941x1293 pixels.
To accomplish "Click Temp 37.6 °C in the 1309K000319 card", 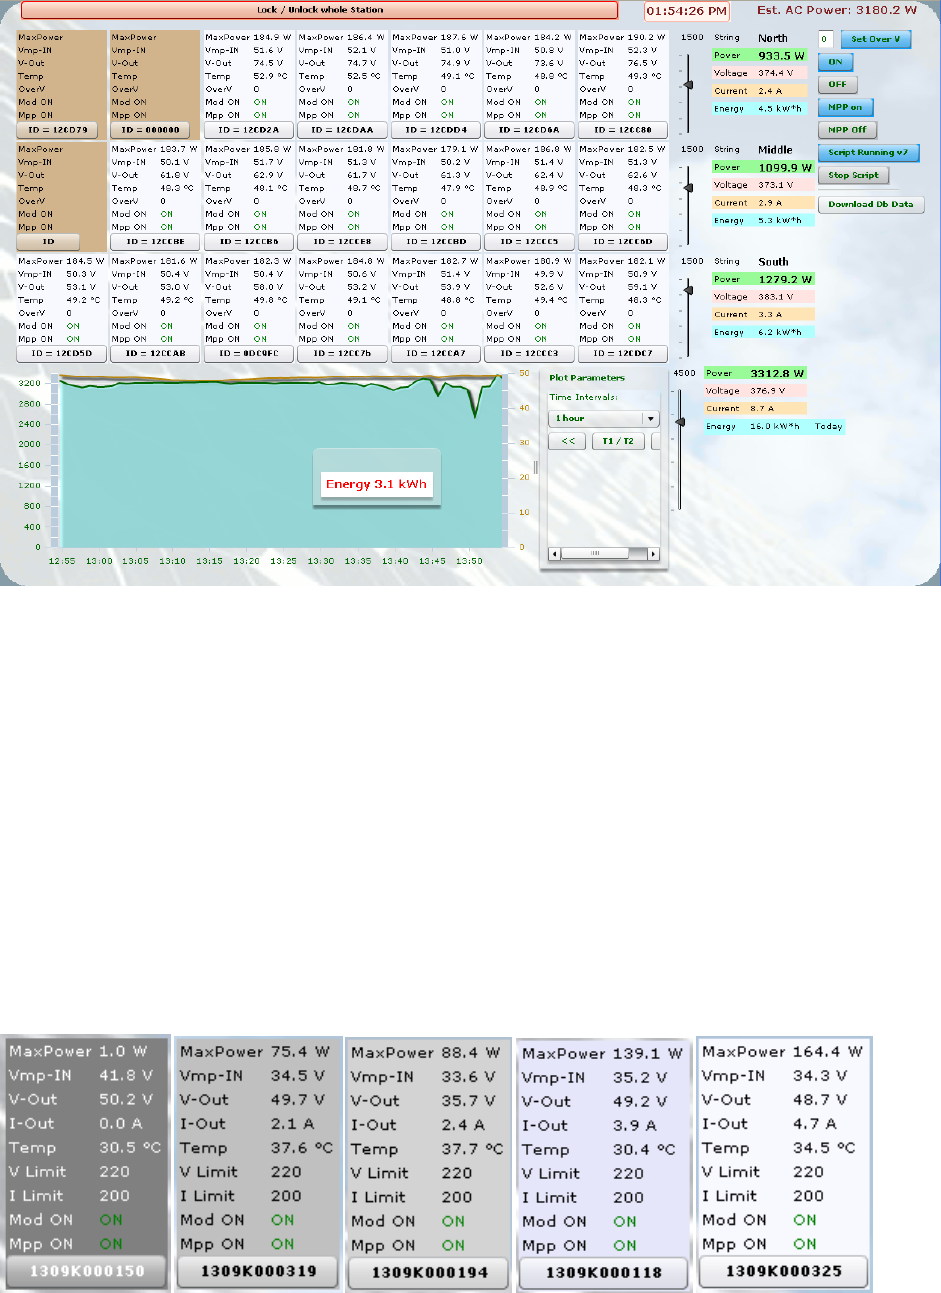I will [256, 1148].
